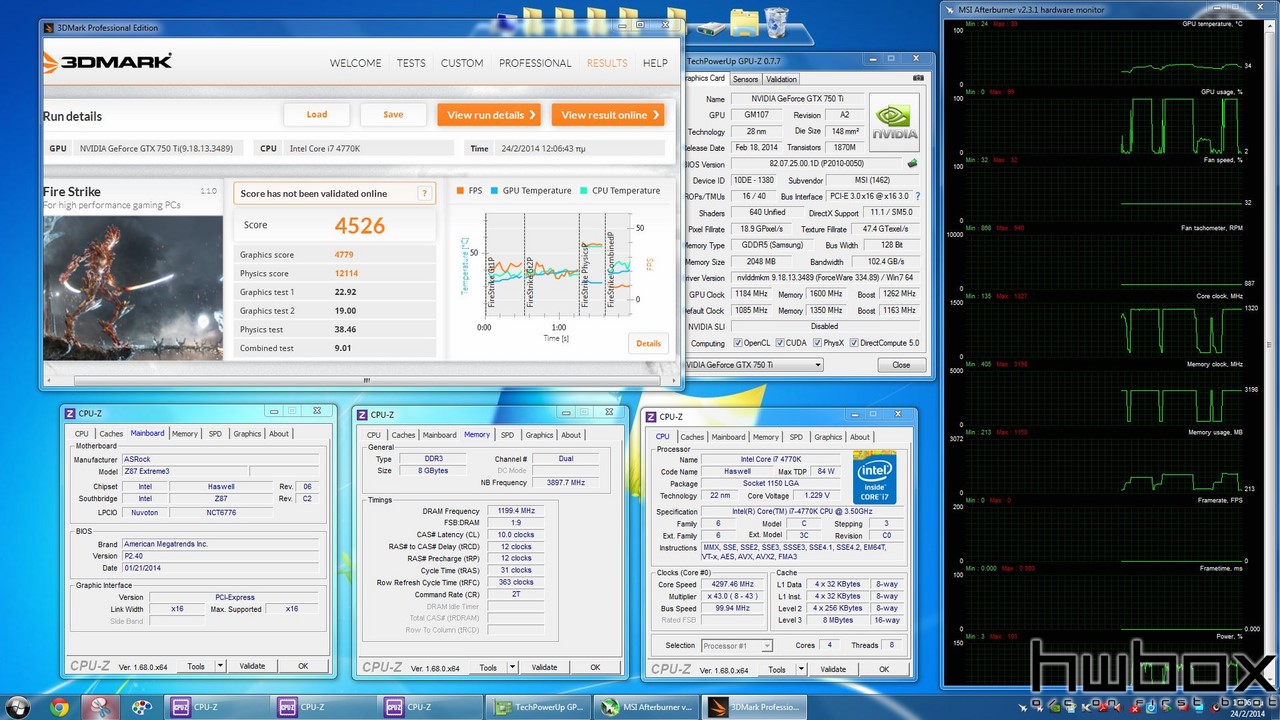Open Caches tab in CPU-Z CPU window
Image resolution: width=1280 pixels, height=720 pixels.
tap(692, 437)
